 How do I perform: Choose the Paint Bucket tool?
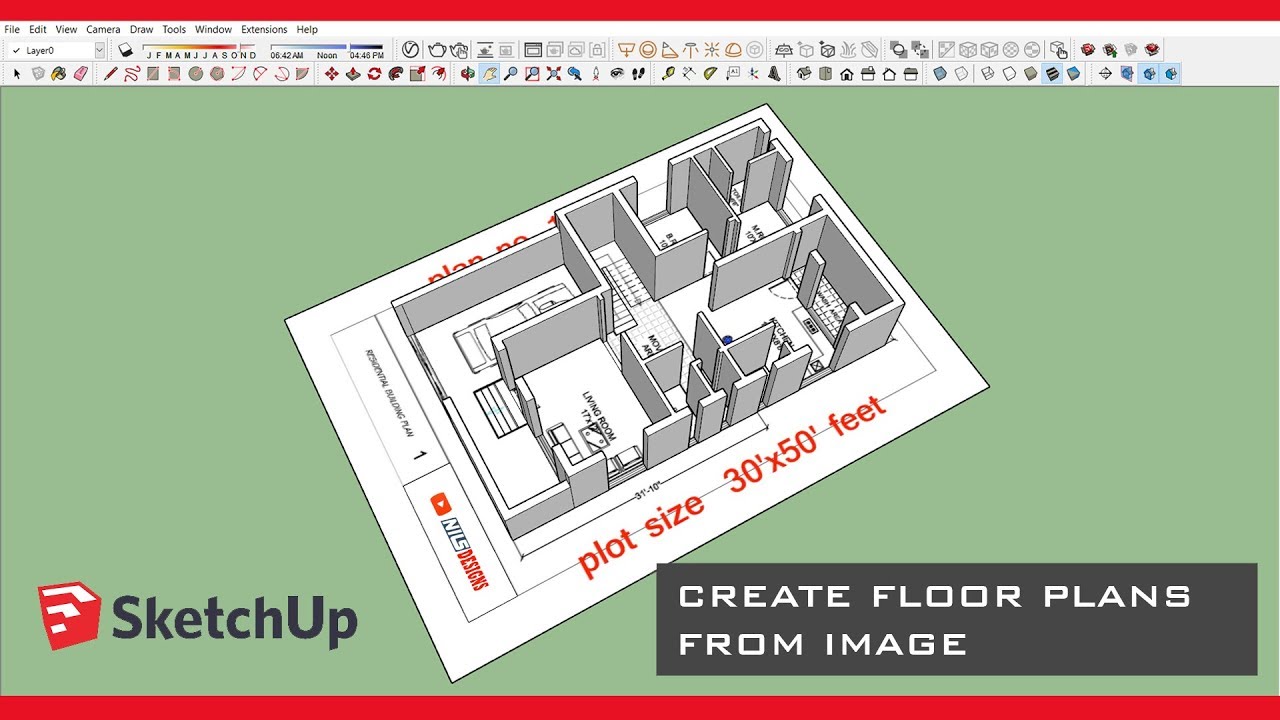(x=59, y=74)
